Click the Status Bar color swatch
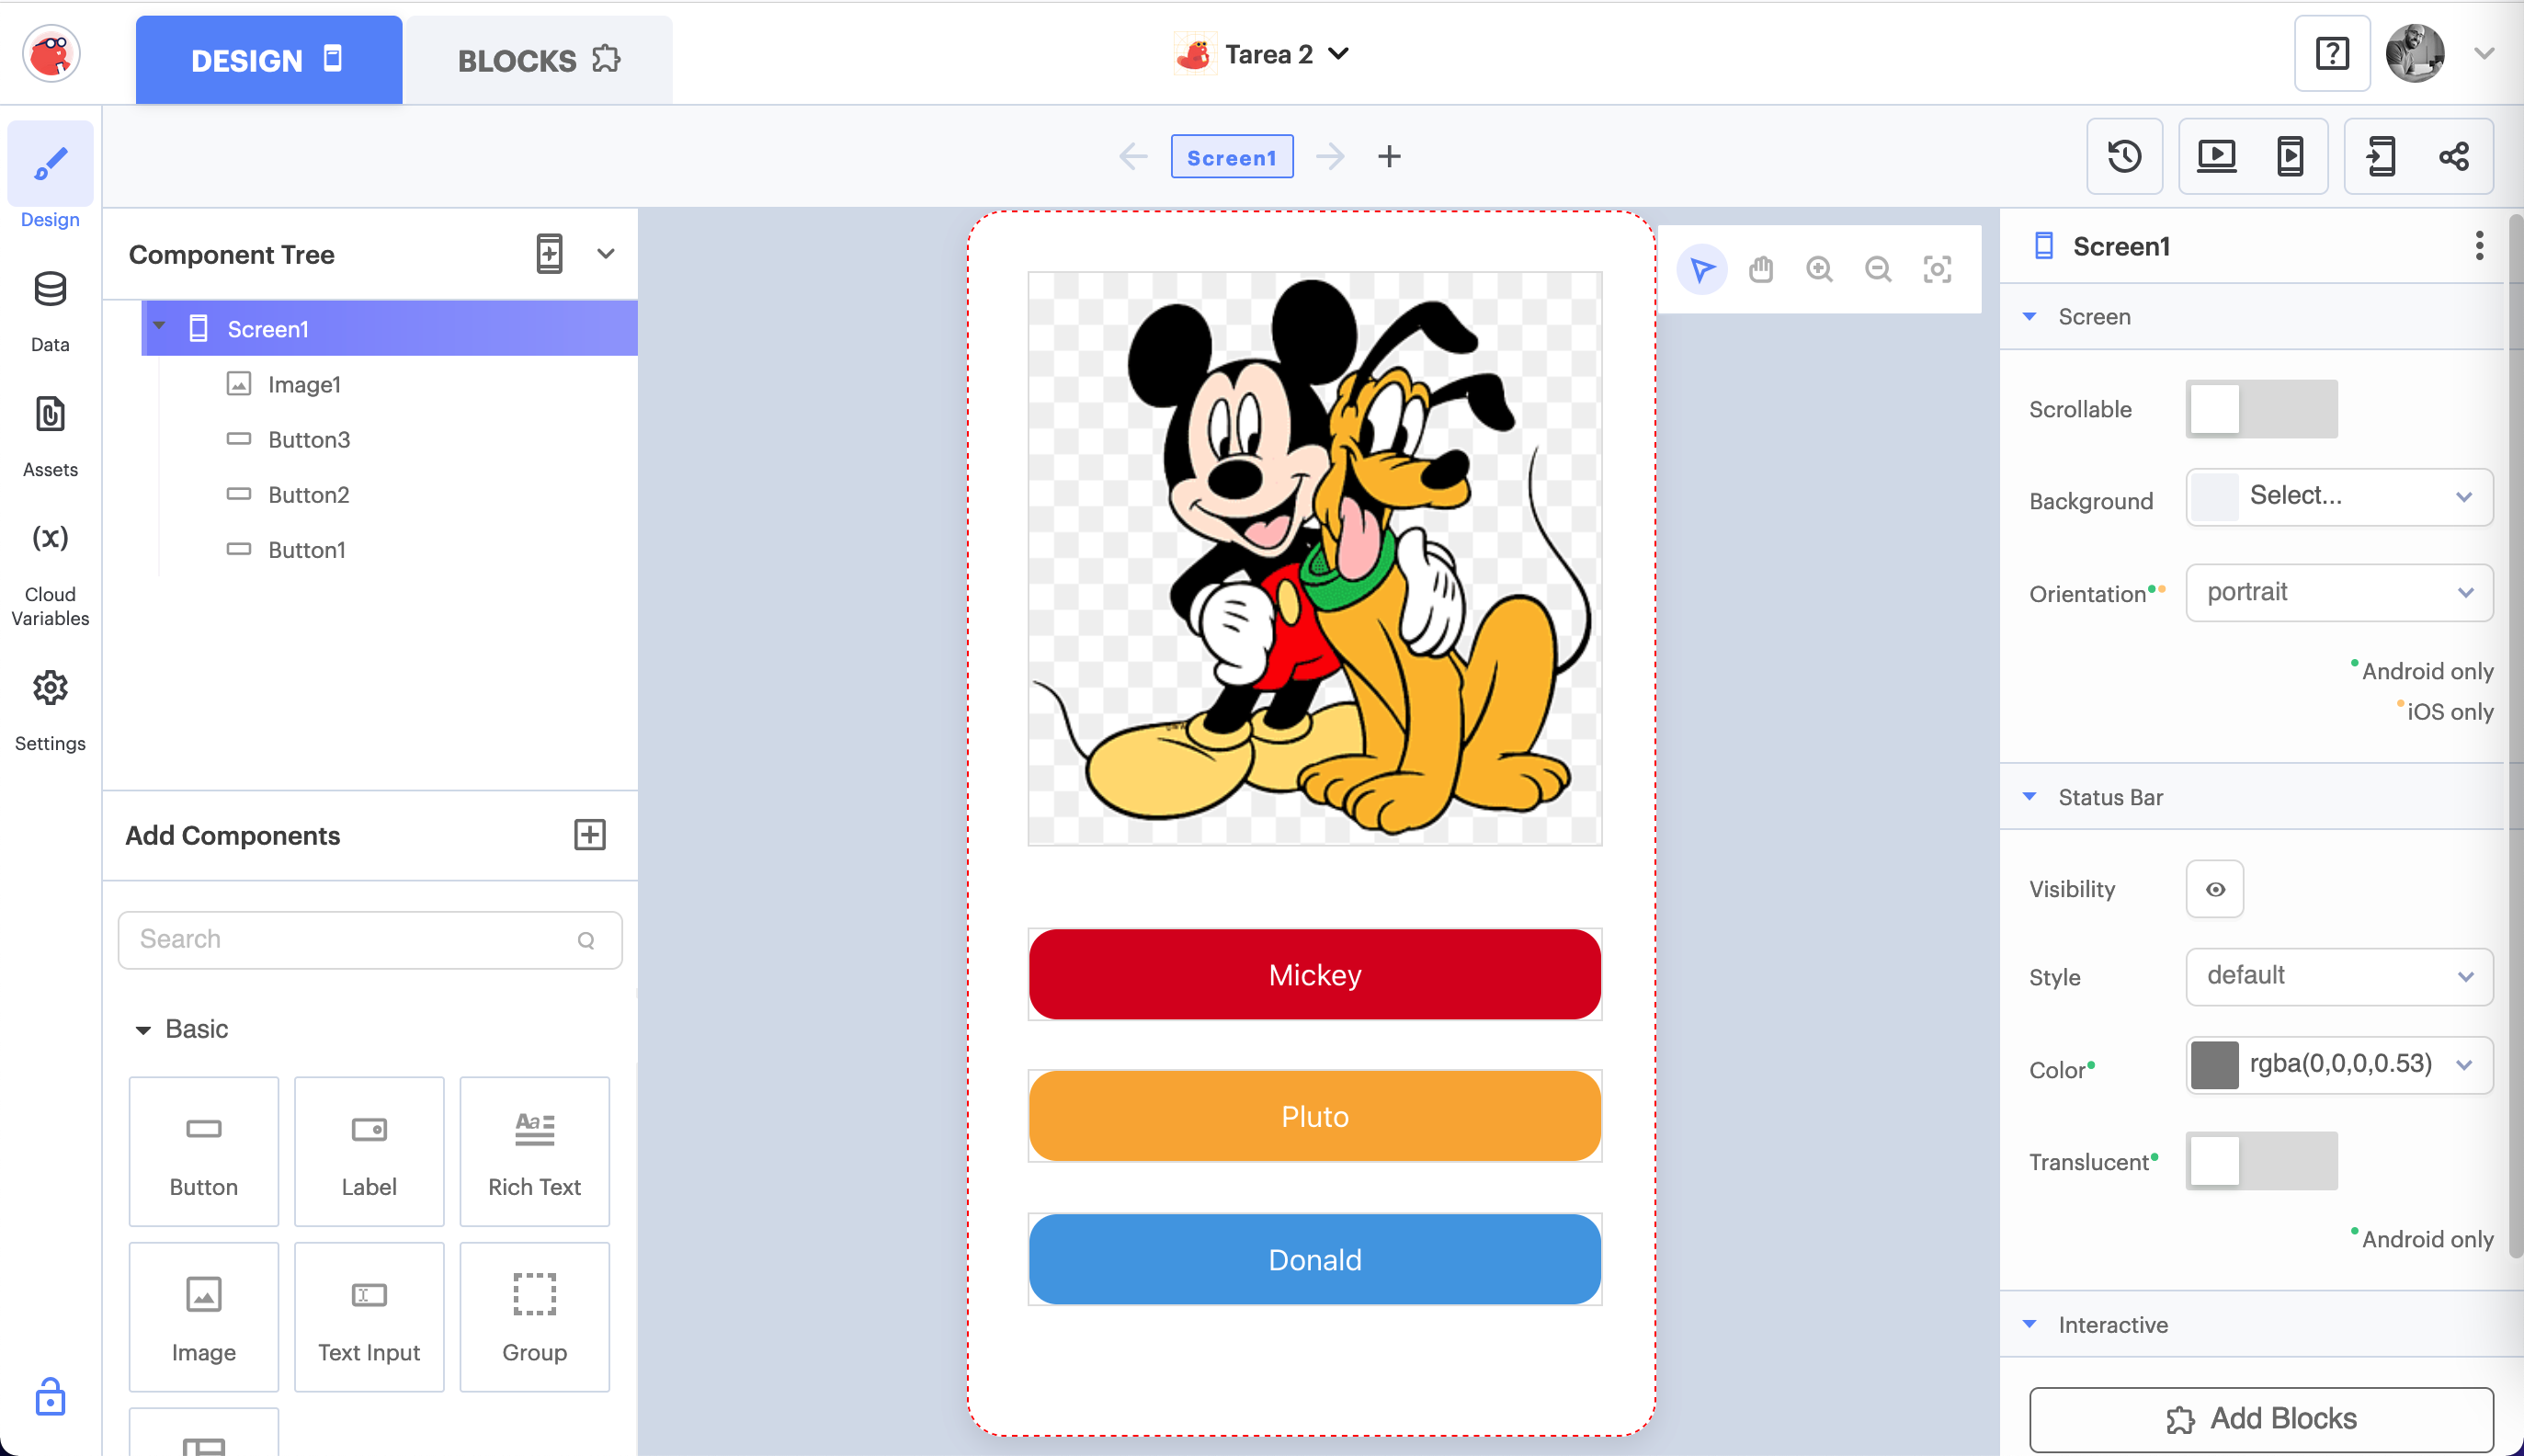 (2214, 1064)
